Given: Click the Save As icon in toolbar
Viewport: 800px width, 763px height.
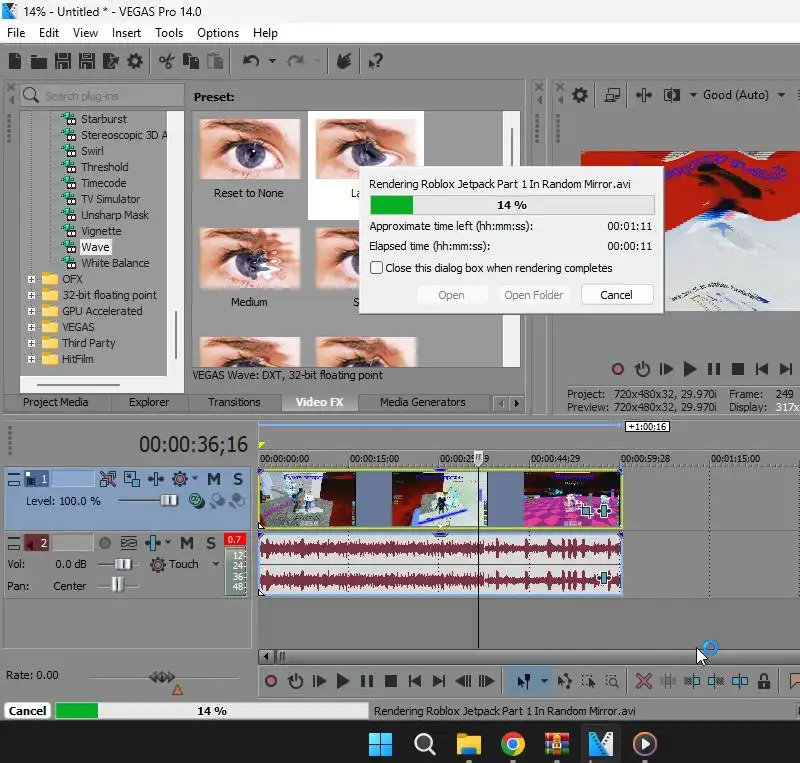Looking at the screenshot, I should point(87,61).
